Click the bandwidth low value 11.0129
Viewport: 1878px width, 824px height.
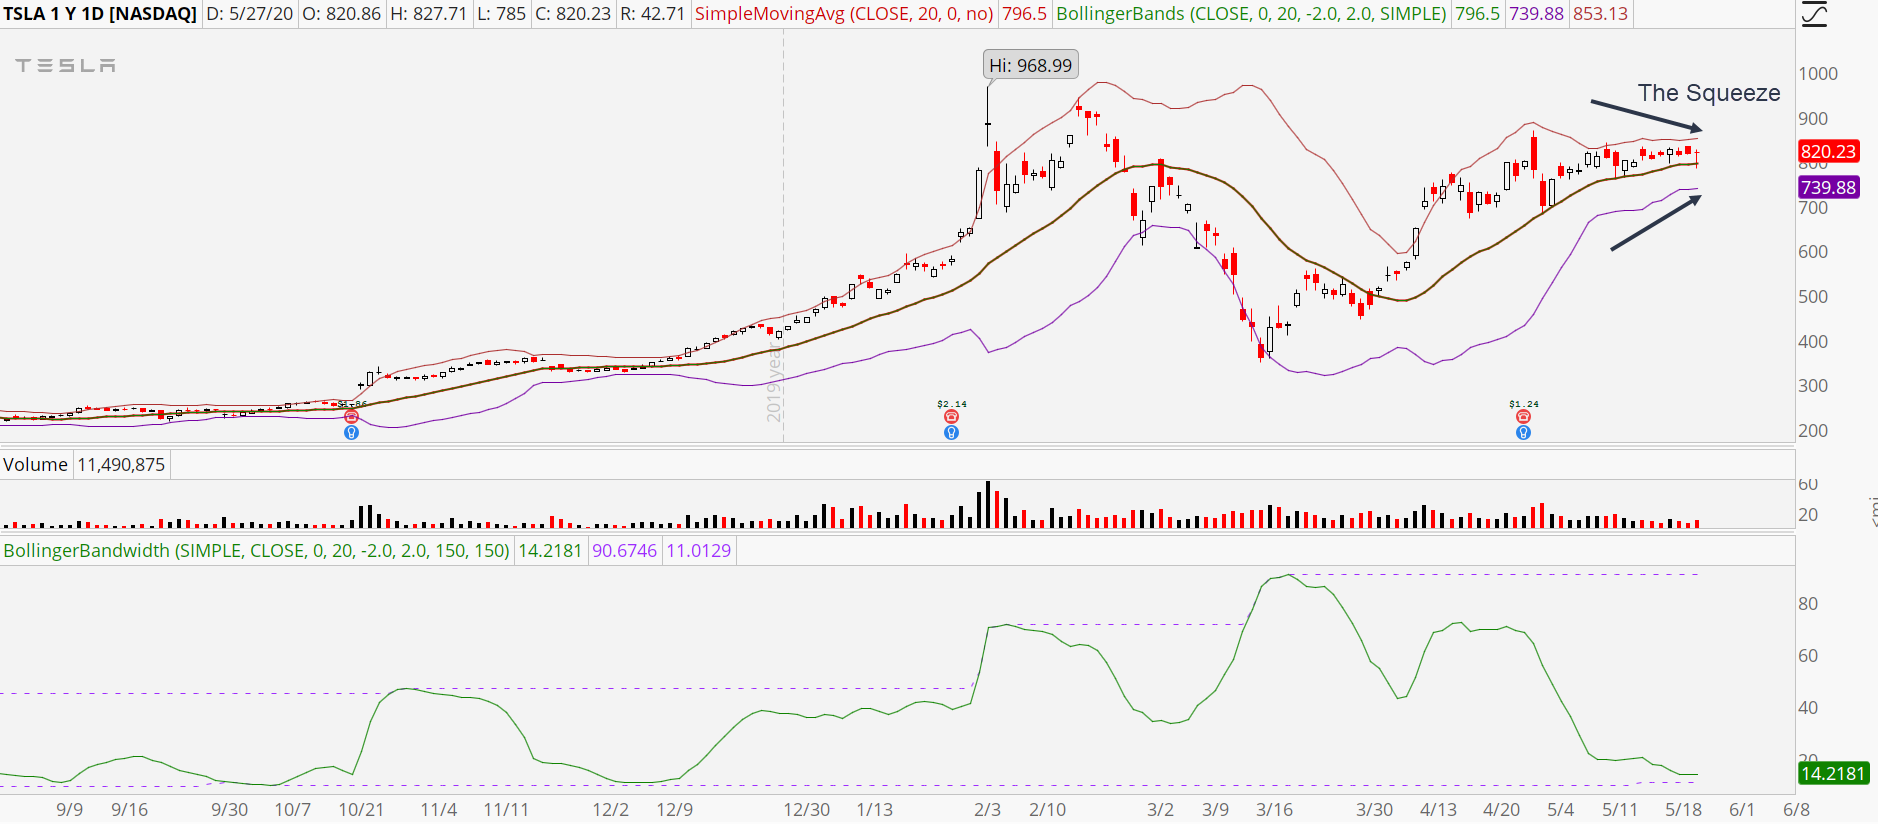[x=699, y=550]
